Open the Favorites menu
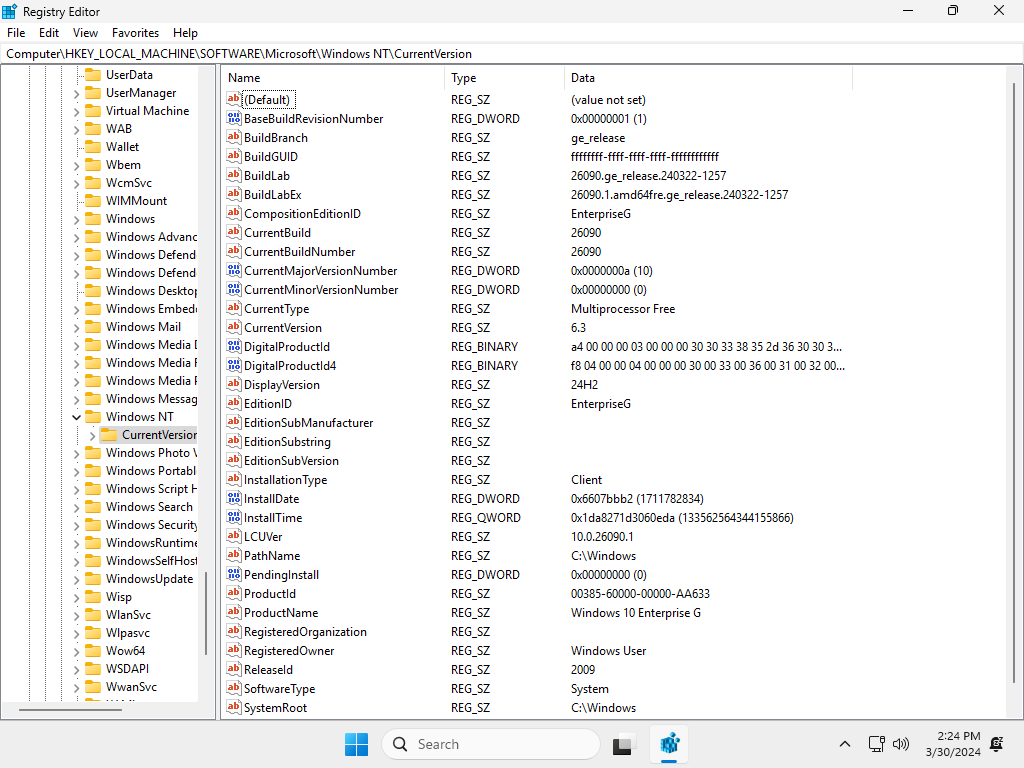The image size is (1024, 768). 135,33
